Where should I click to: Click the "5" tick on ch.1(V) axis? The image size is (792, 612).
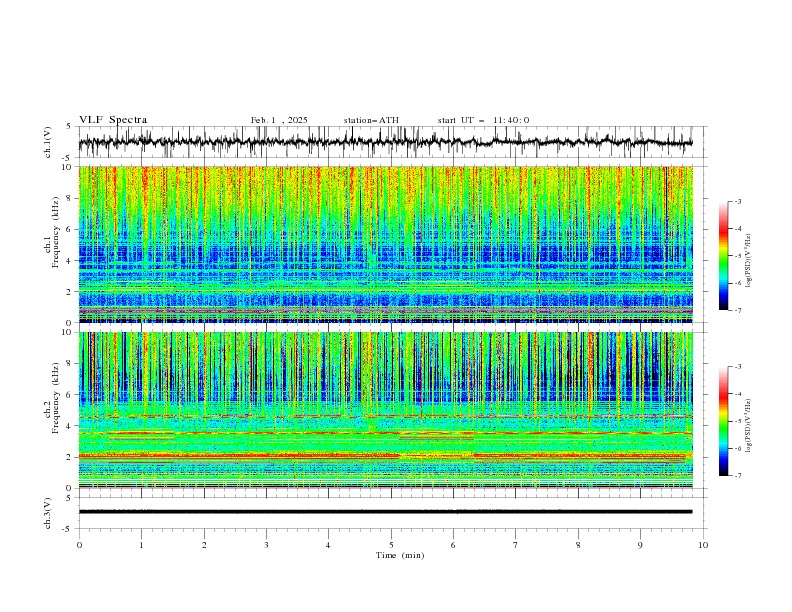point(69,127)
